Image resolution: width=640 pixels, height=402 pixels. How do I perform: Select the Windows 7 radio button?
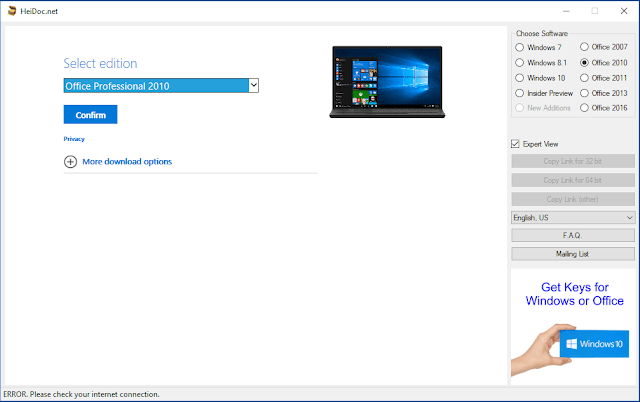tap(519, 47)
